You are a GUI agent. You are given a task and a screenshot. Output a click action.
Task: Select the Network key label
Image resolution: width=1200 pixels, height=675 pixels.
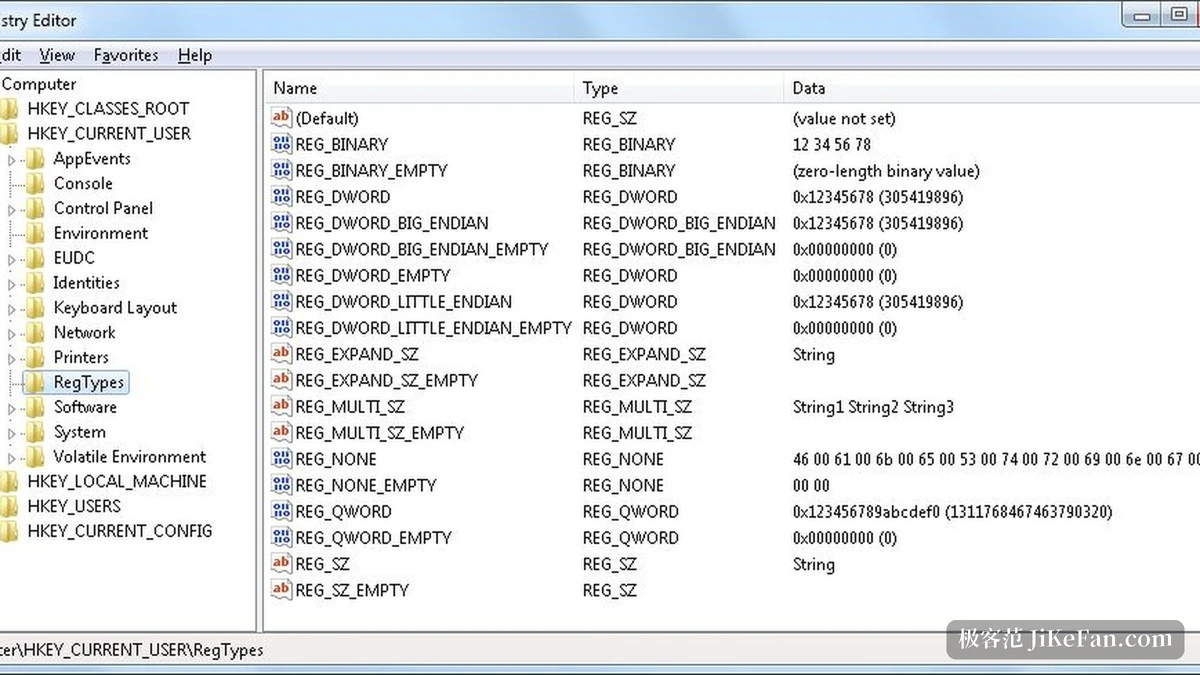coord(84,332)
